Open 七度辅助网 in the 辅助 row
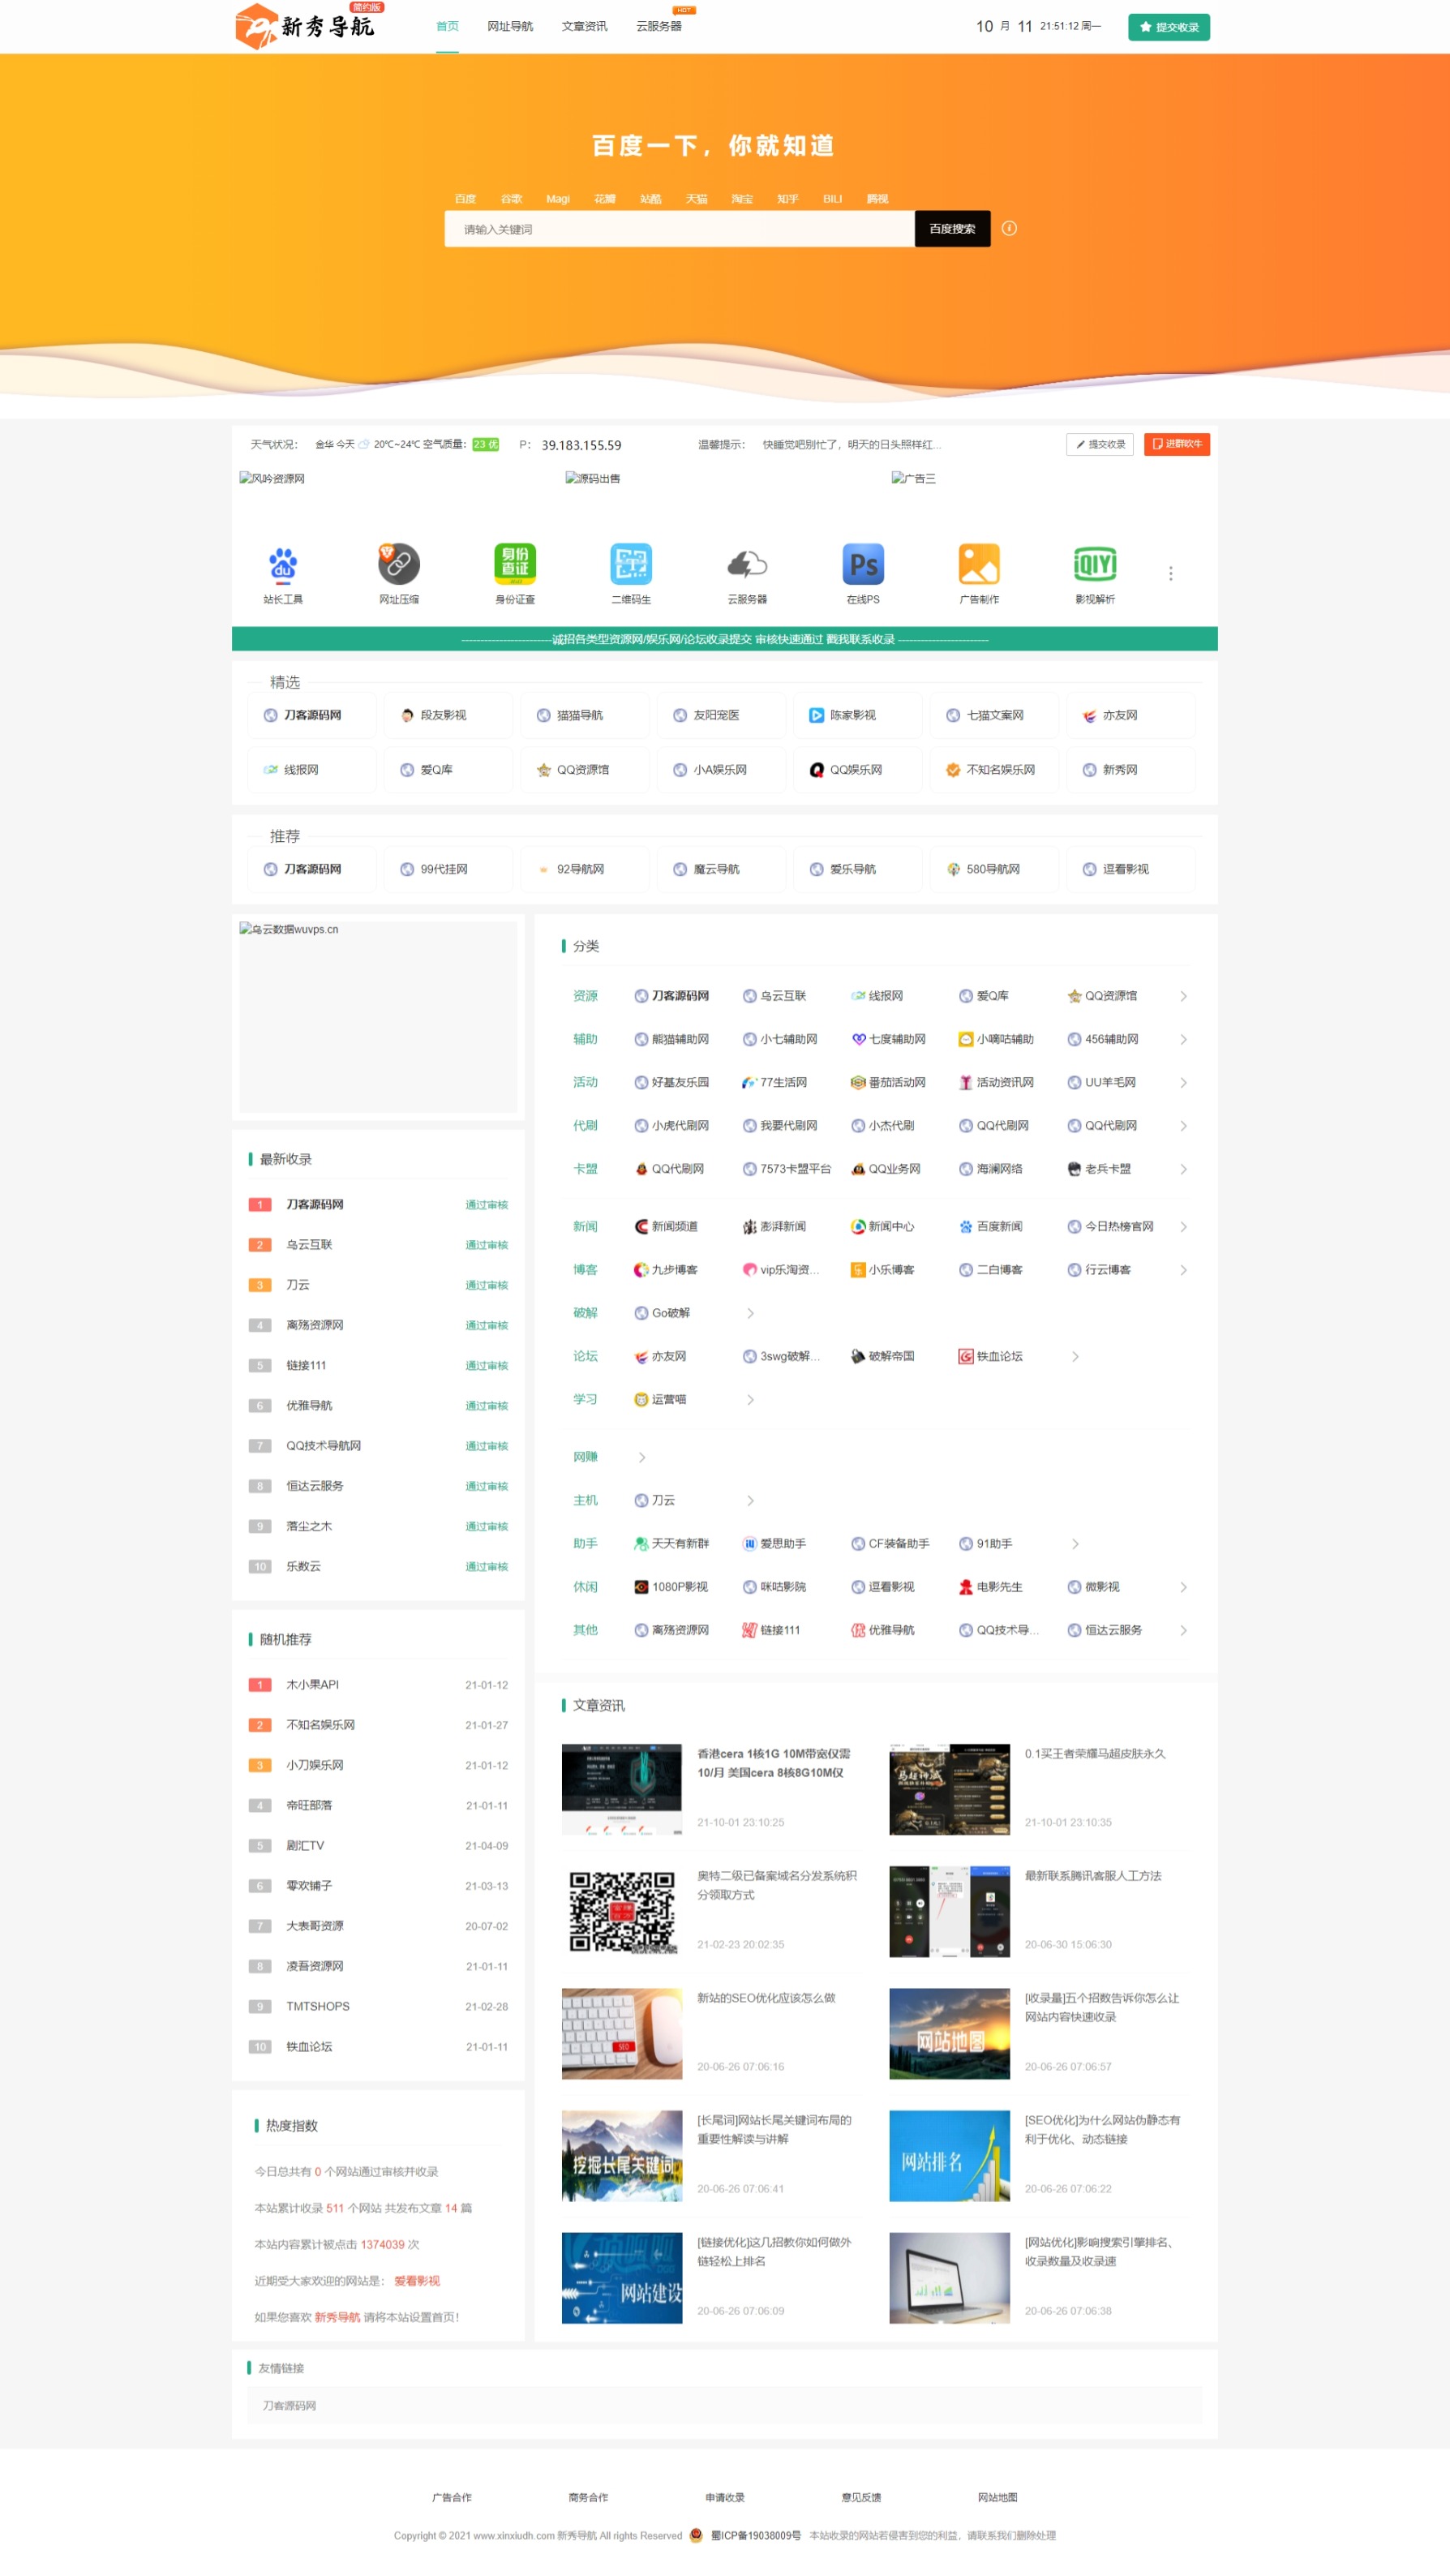 888,1039
